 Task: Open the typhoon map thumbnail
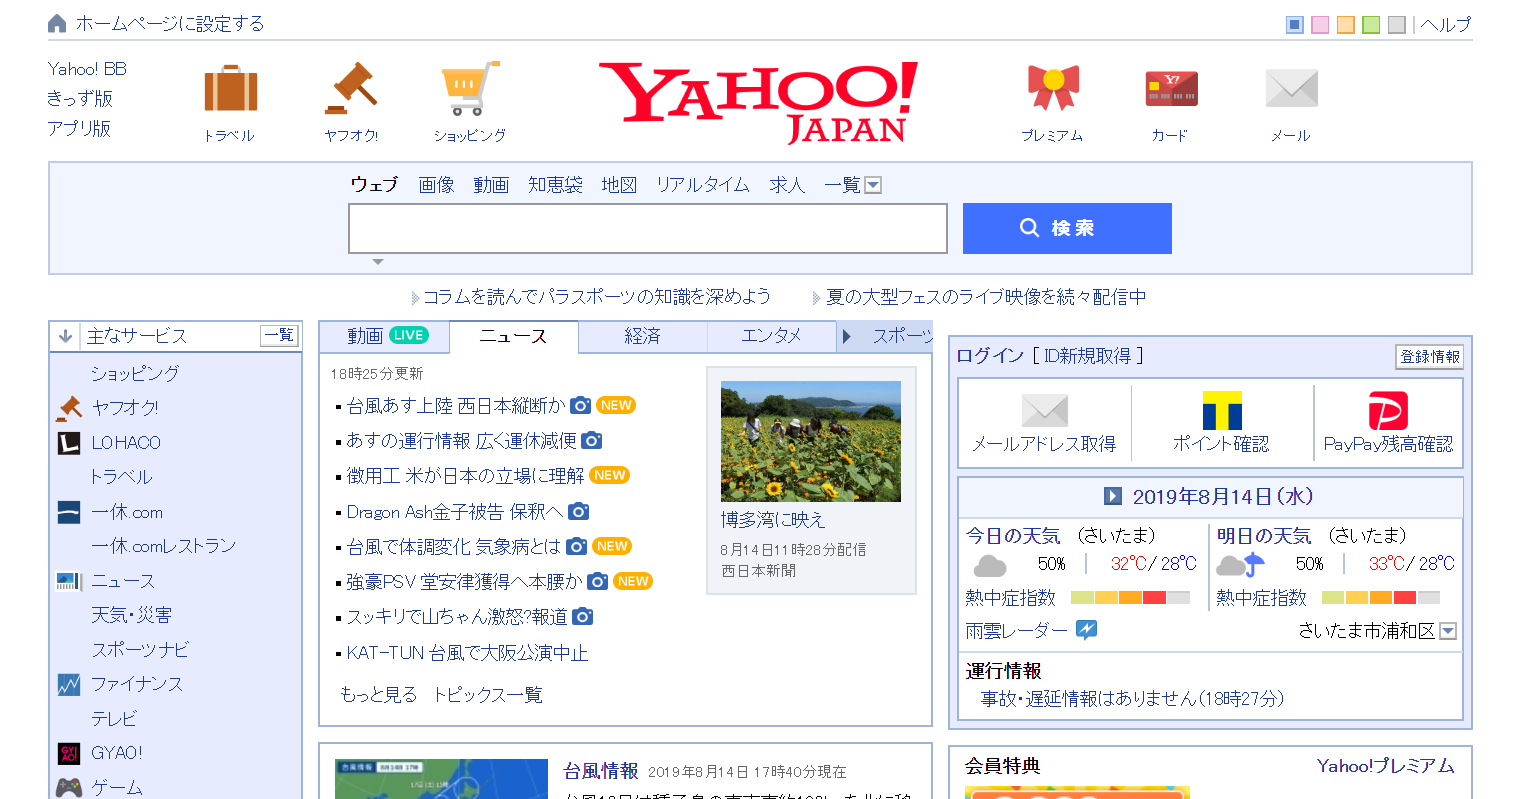(x=442, y=779)
